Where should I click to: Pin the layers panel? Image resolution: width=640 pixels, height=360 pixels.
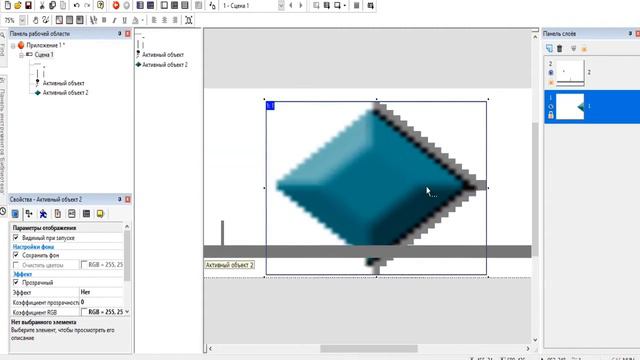click(630, 33)
